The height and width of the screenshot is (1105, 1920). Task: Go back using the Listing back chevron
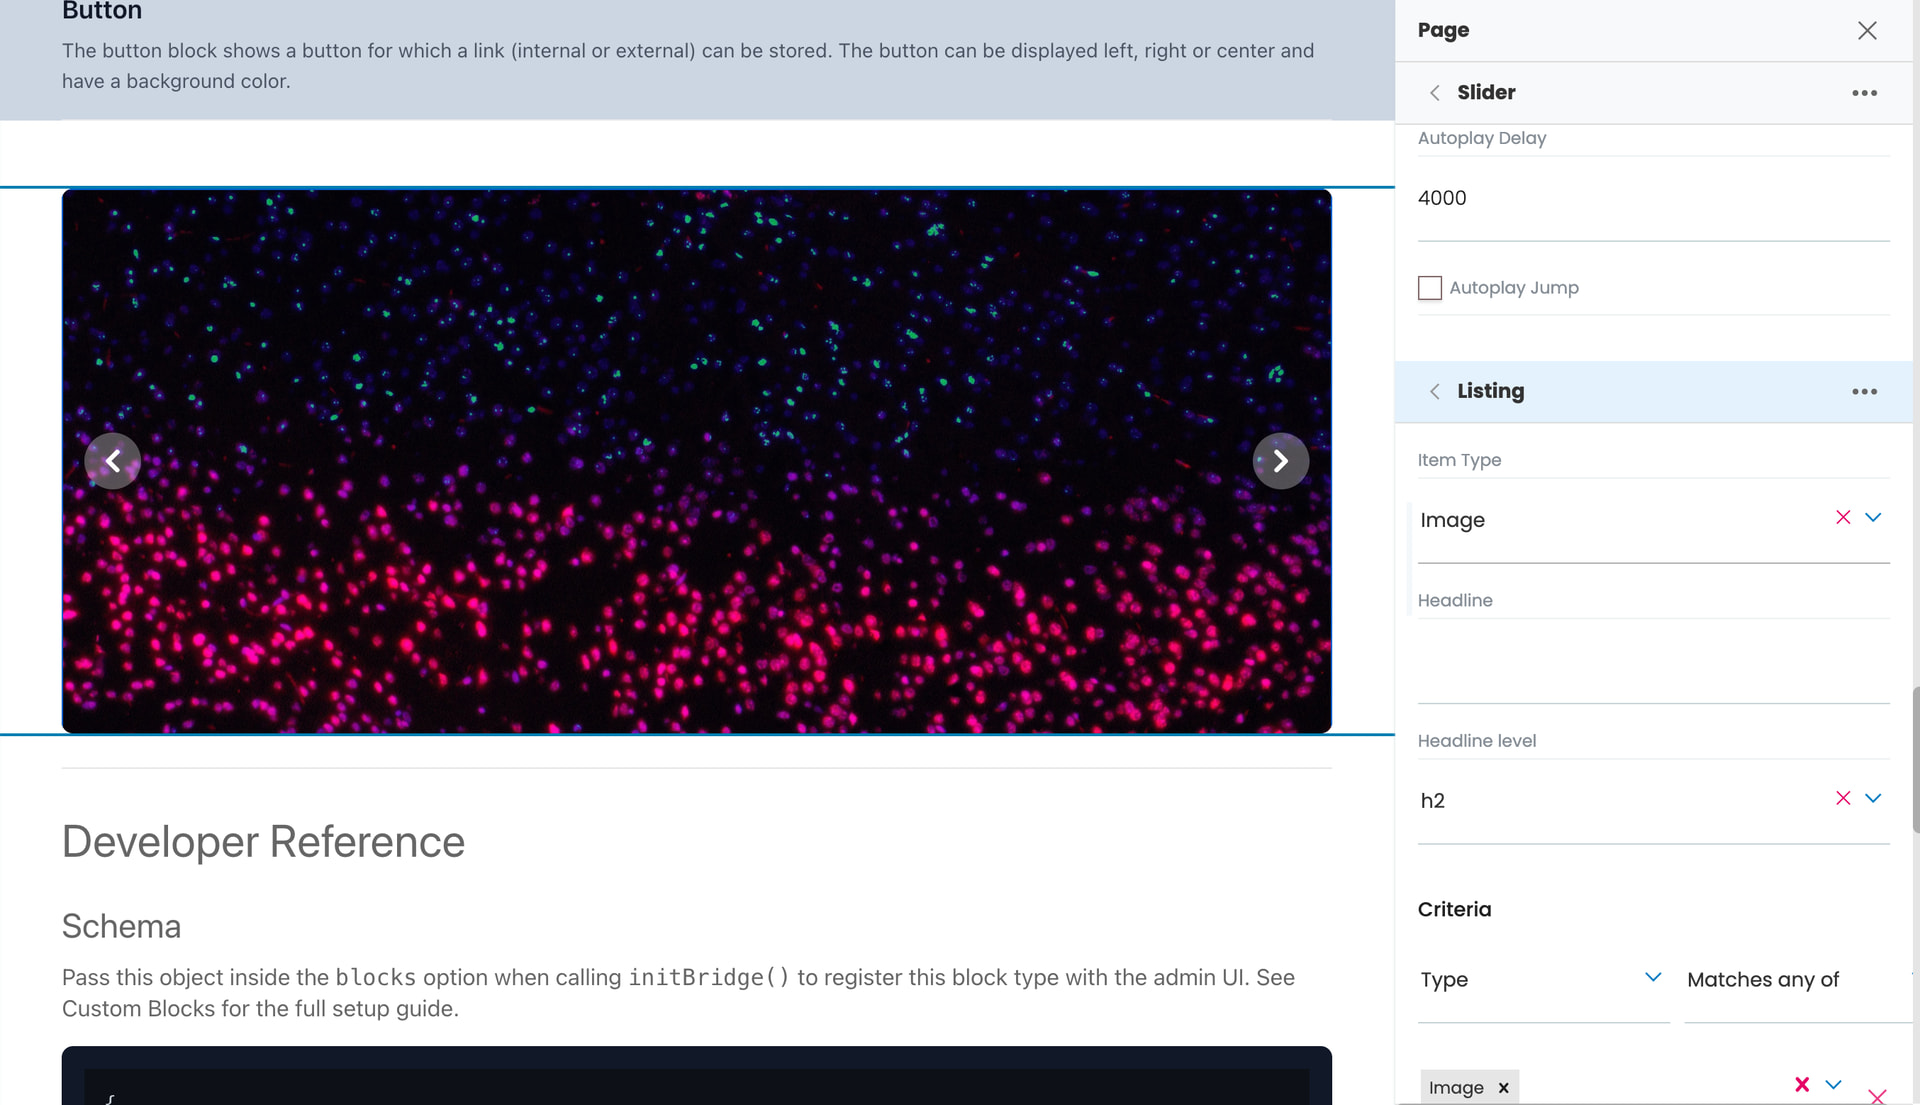(1434, 392)
